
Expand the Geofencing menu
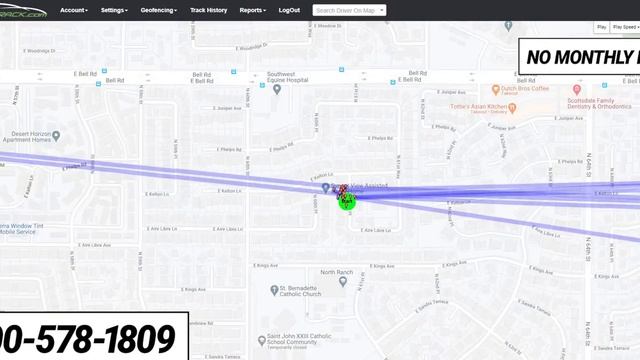click(158, 10)
